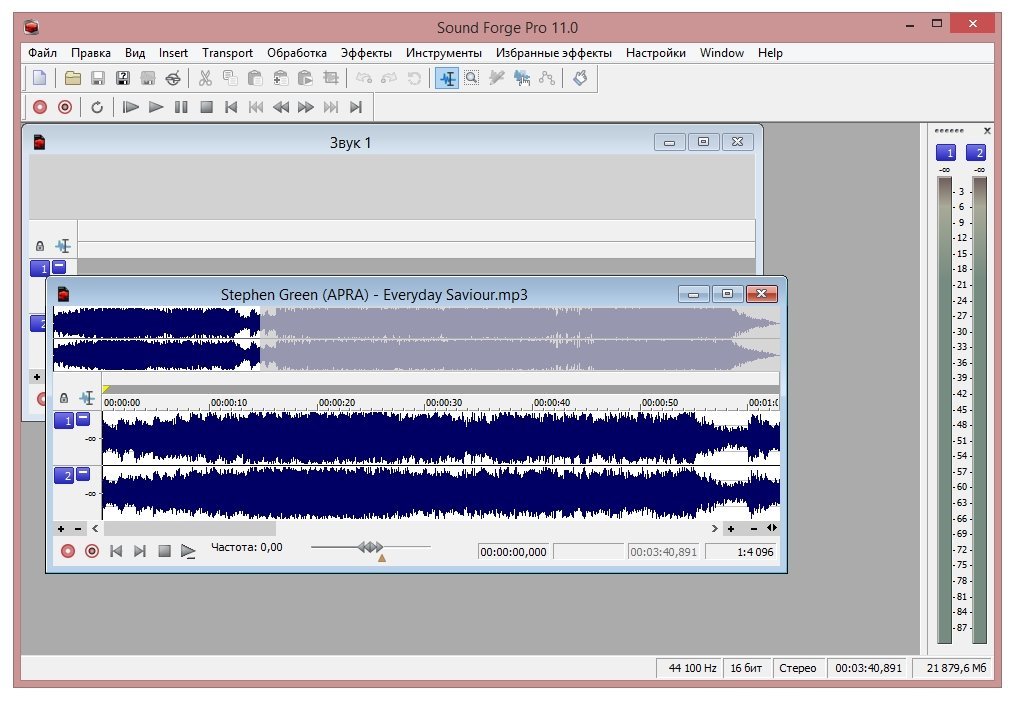Save the file with floppy icon

97,79
